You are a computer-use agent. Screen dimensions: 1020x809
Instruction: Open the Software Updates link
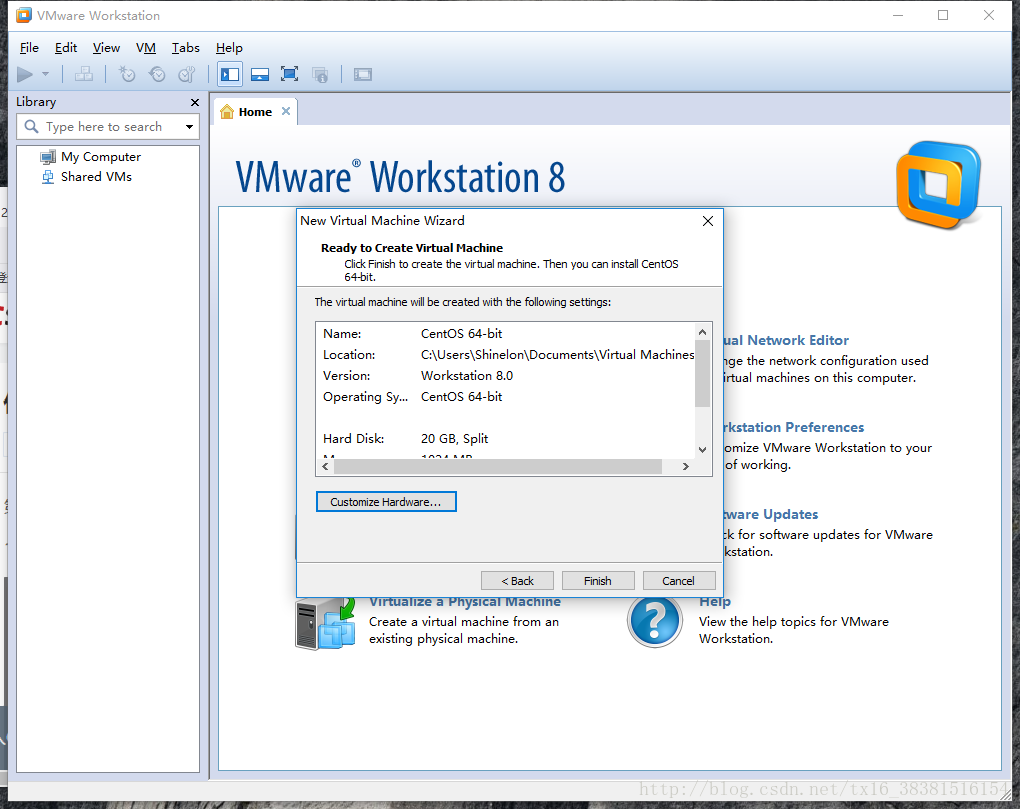[771, 514]
